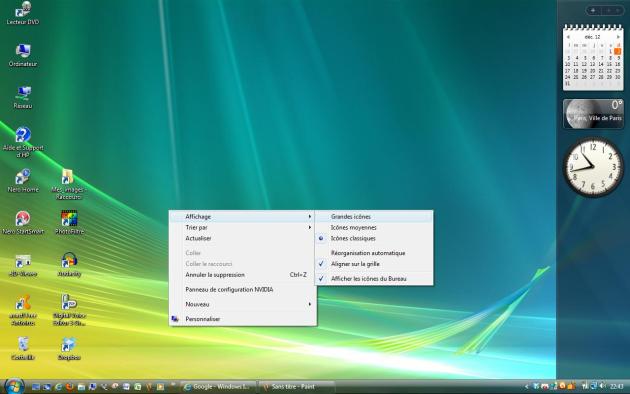This screenshot has height=394, width=630.
Task: Open the Lecteur DVD desktop icon
Action: click(x=23, y=13)
